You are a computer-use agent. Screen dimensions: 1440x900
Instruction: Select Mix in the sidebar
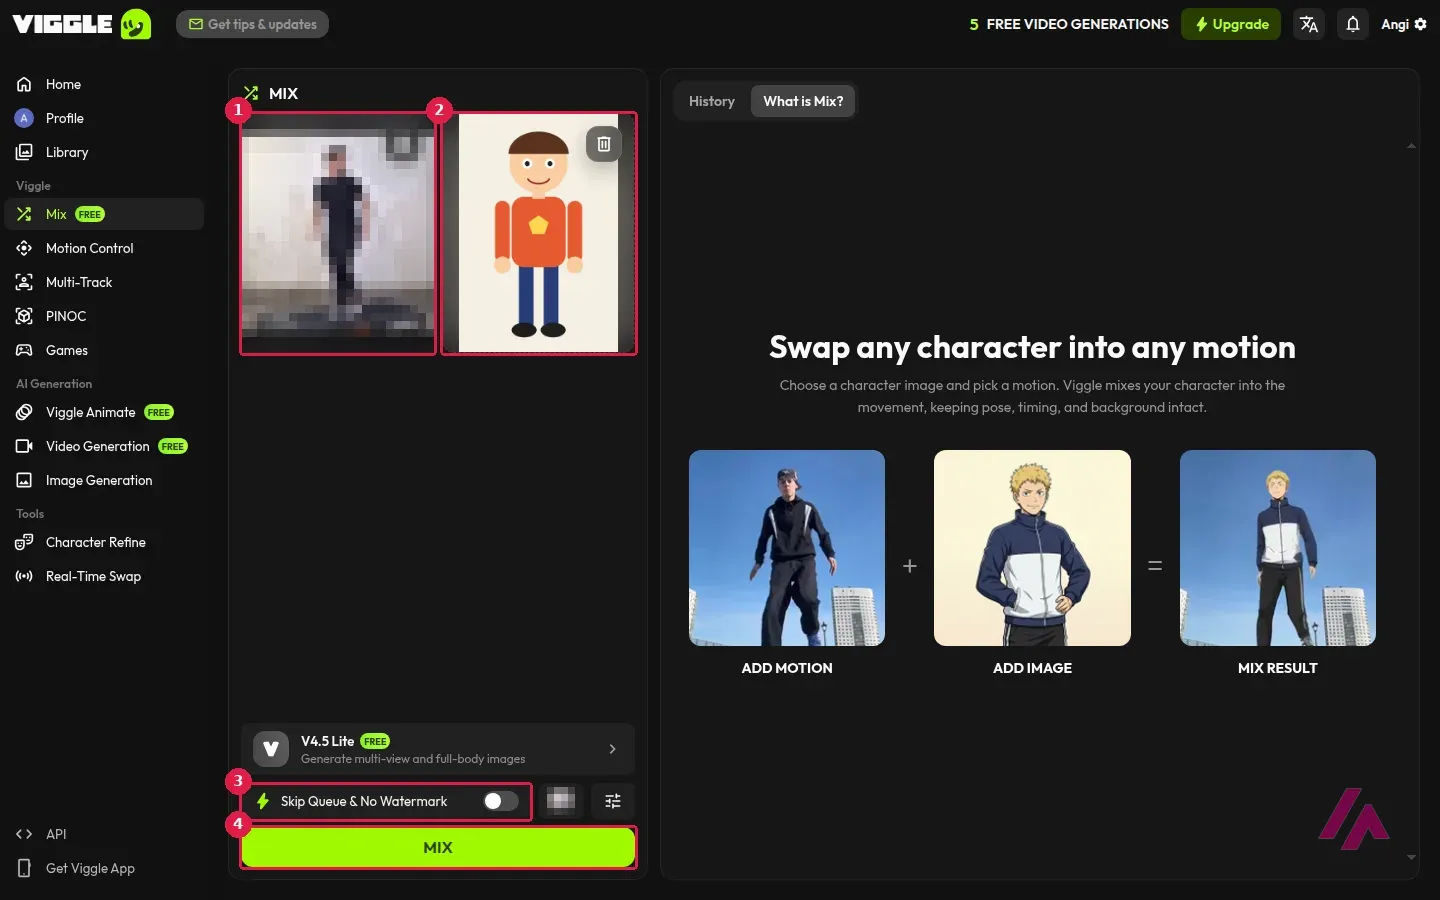pos(104,214)
